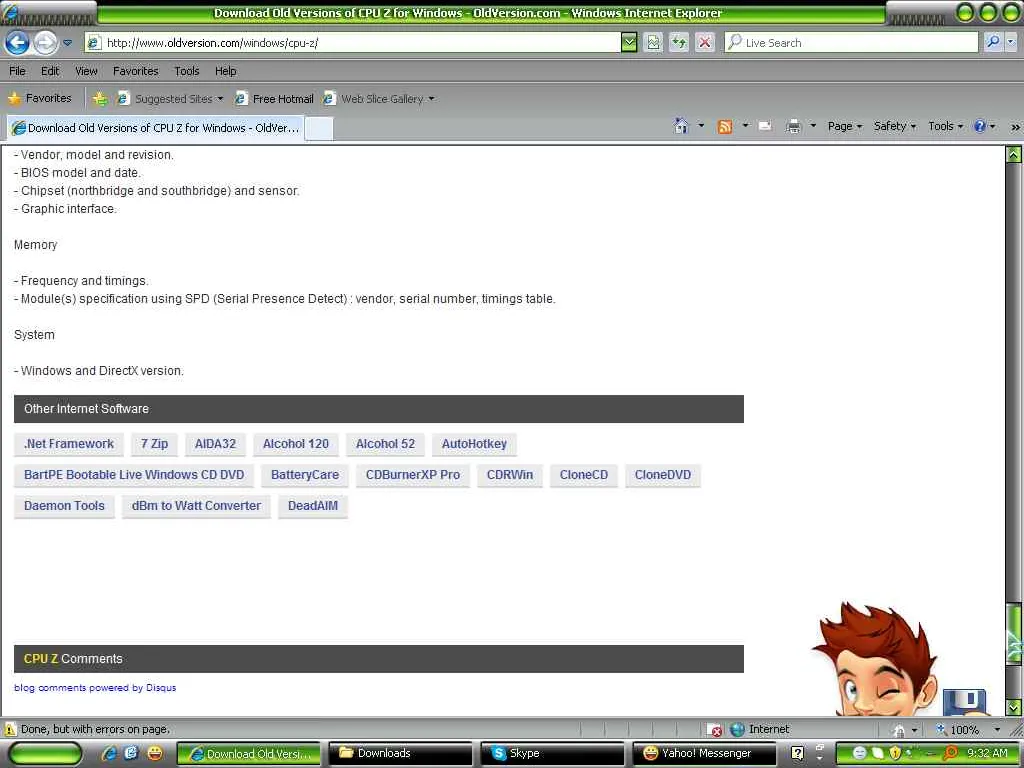This screenshot has width=1024, height=768.
Task: Open the Alcohol 52 link
Action: 385,444
